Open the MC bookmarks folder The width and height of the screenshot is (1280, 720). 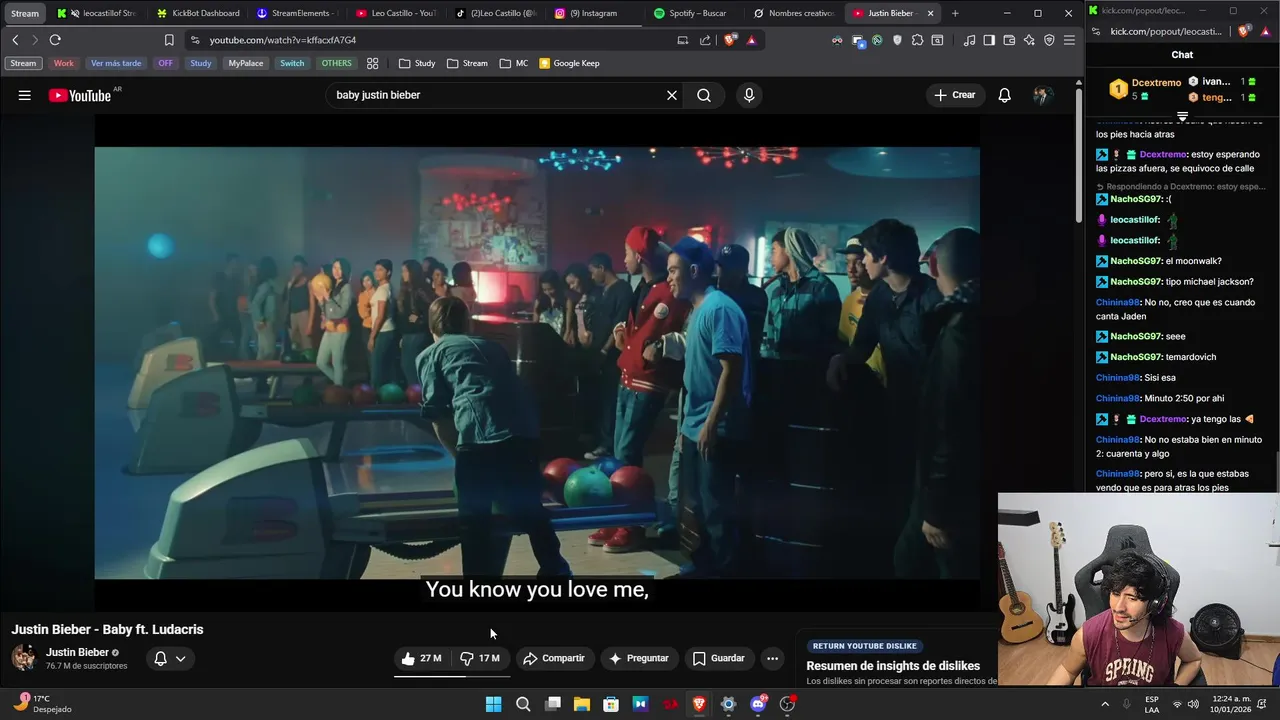pyautogui.click(x=513, y=63)
